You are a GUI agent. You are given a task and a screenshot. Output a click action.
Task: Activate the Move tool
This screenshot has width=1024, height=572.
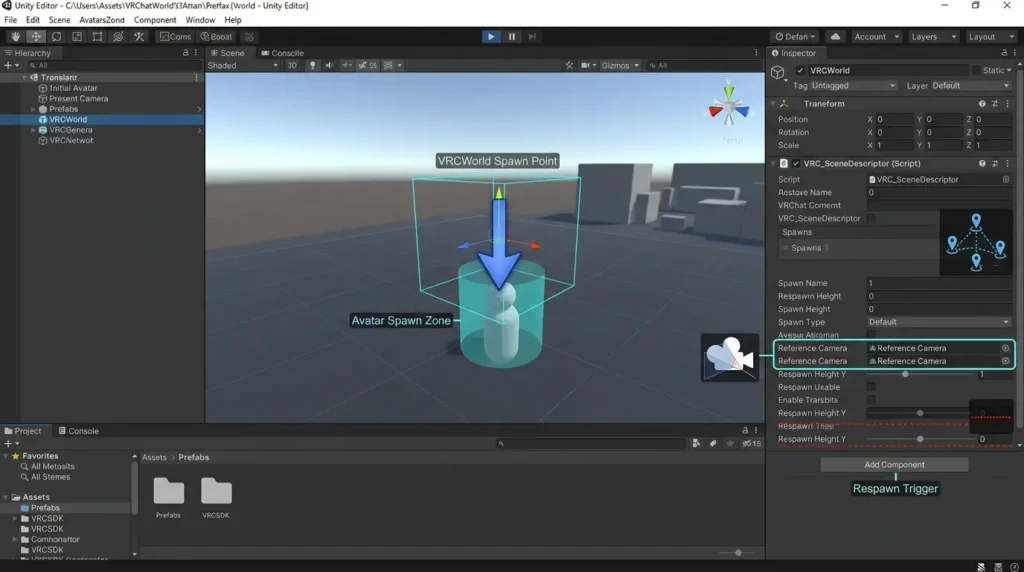(36, 37)
